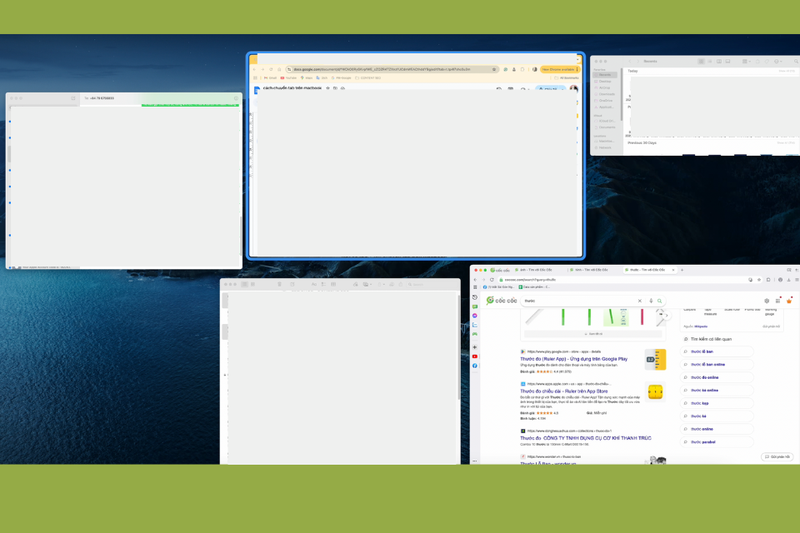The image size is (800, 533).
Task: Open the Thước đo Ruler App Google Play result
Action: [573, 359]
